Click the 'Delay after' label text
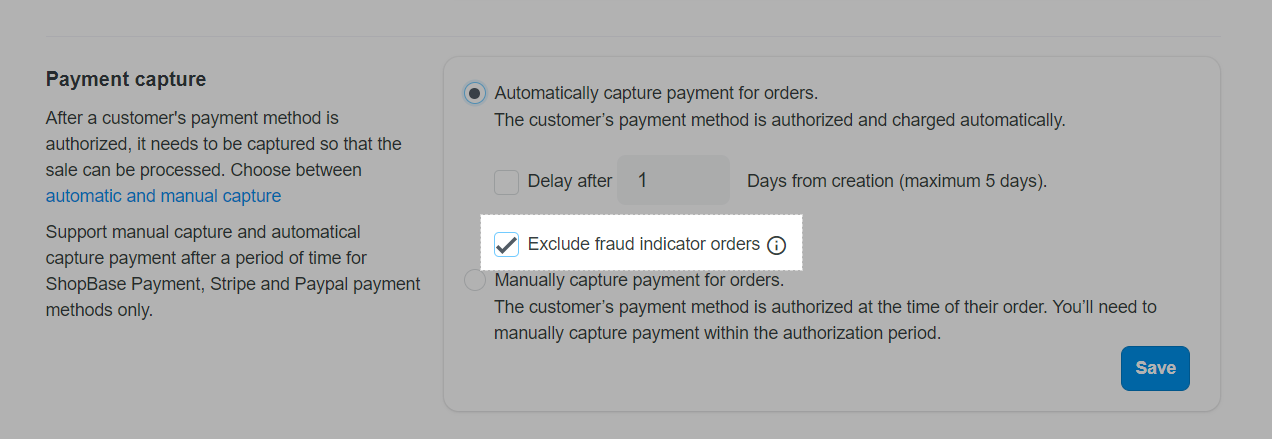The width and height of the screenshot is (1272, 439). [569, 181]
